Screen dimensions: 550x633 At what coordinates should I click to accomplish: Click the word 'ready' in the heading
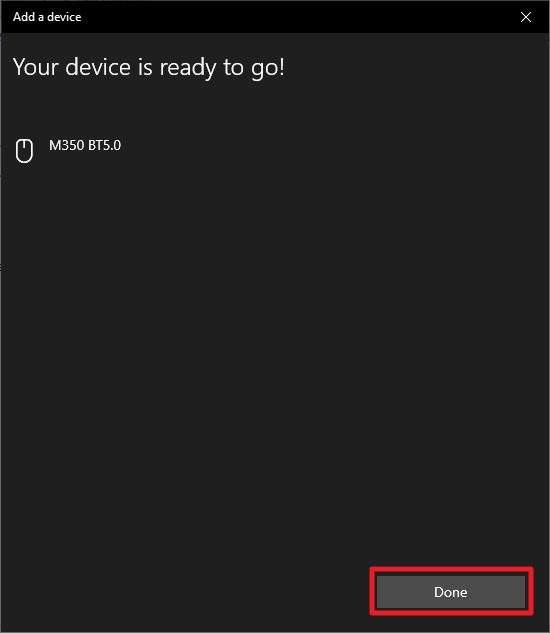coord(188,68)
